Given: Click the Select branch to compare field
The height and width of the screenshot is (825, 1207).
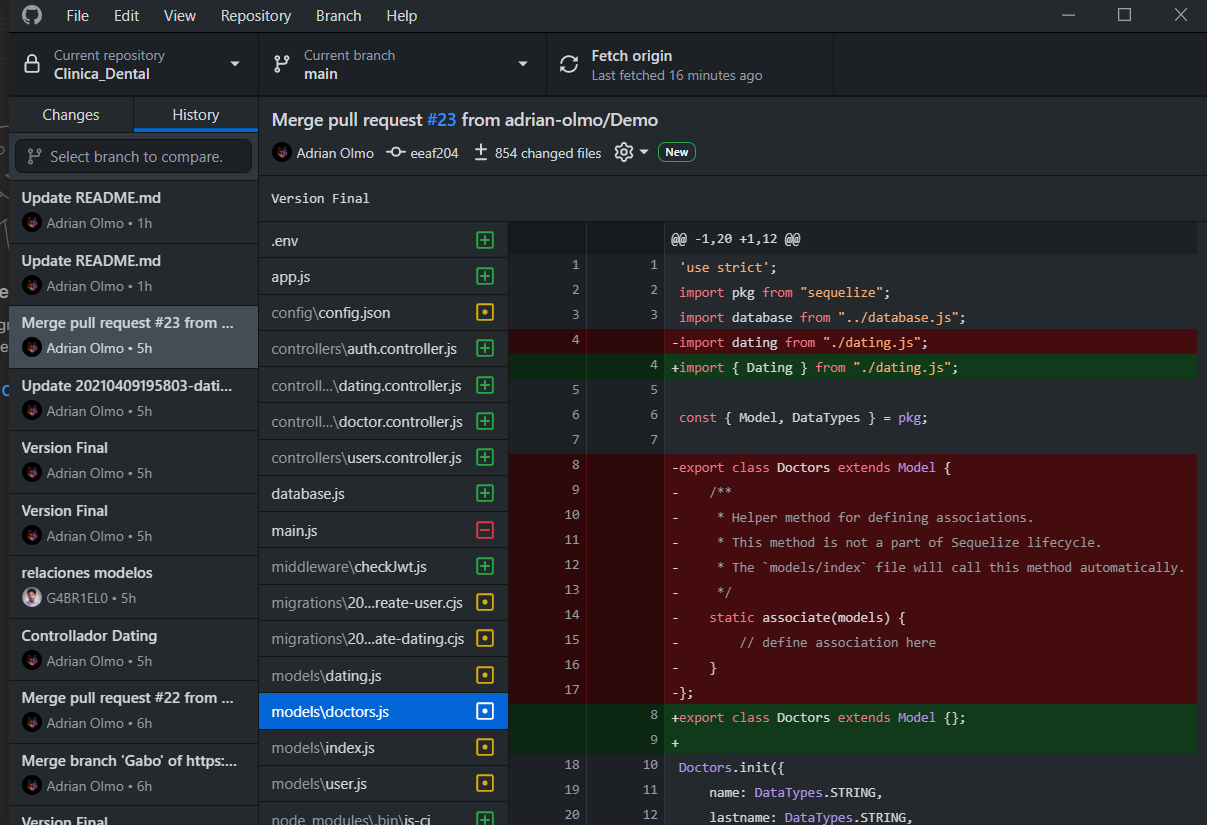Looking at the screenshot, I should click(x=132, y=156).
